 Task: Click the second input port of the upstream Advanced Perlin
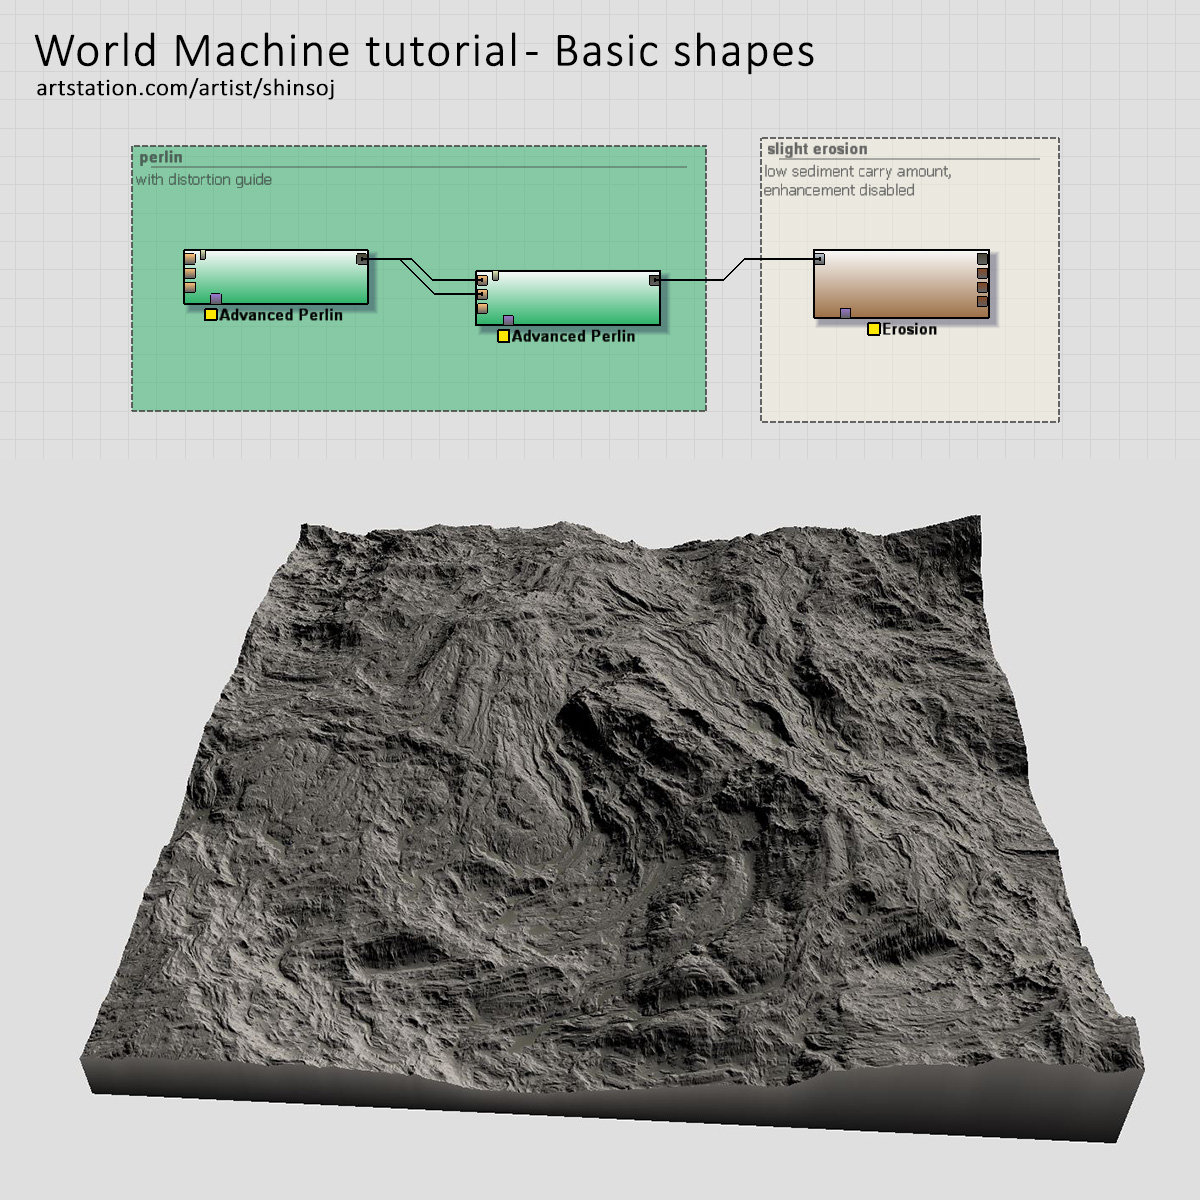(x=190, y=273)
